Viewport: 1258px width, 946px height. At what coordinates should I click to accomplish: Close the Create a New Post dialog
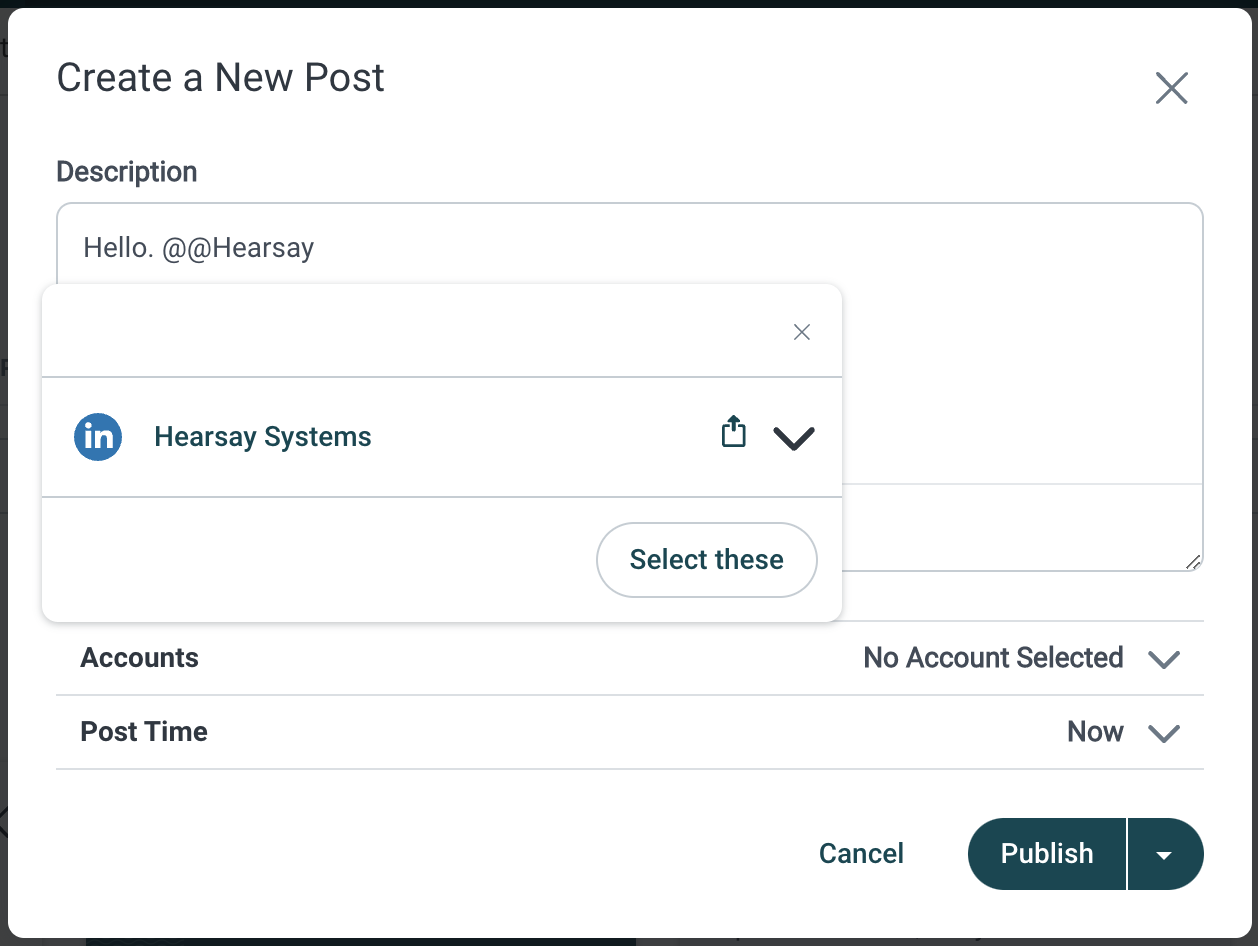tap(1171, 88)
